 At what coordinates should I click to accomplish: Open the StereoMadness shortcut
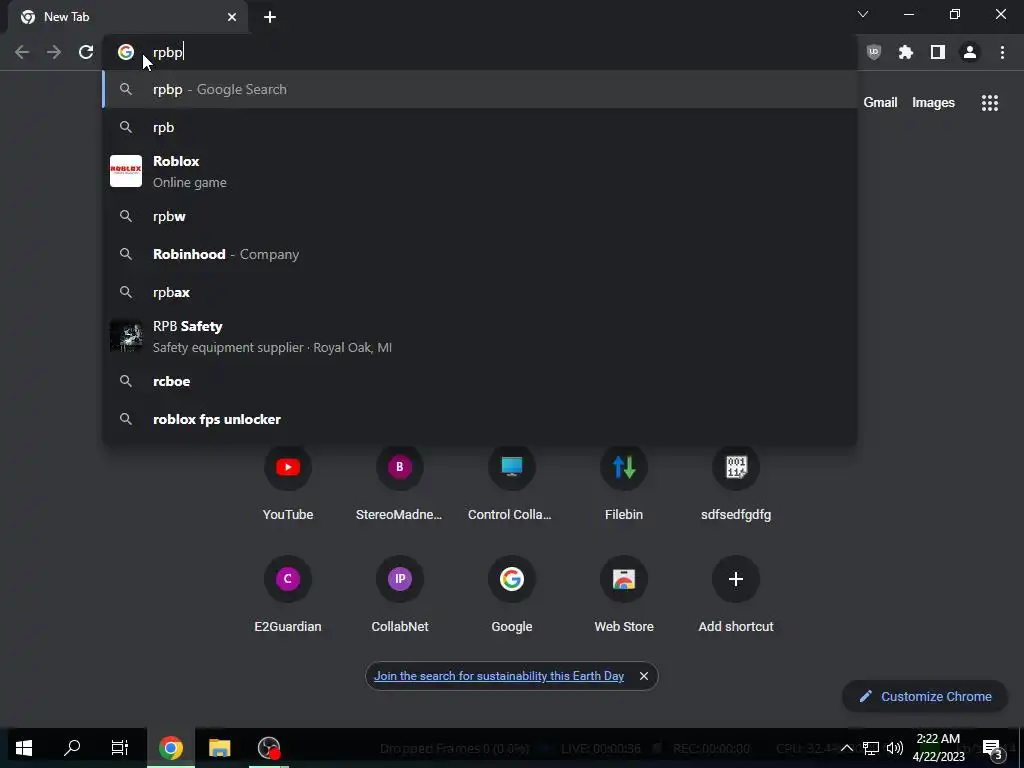[x=400, y=484]
